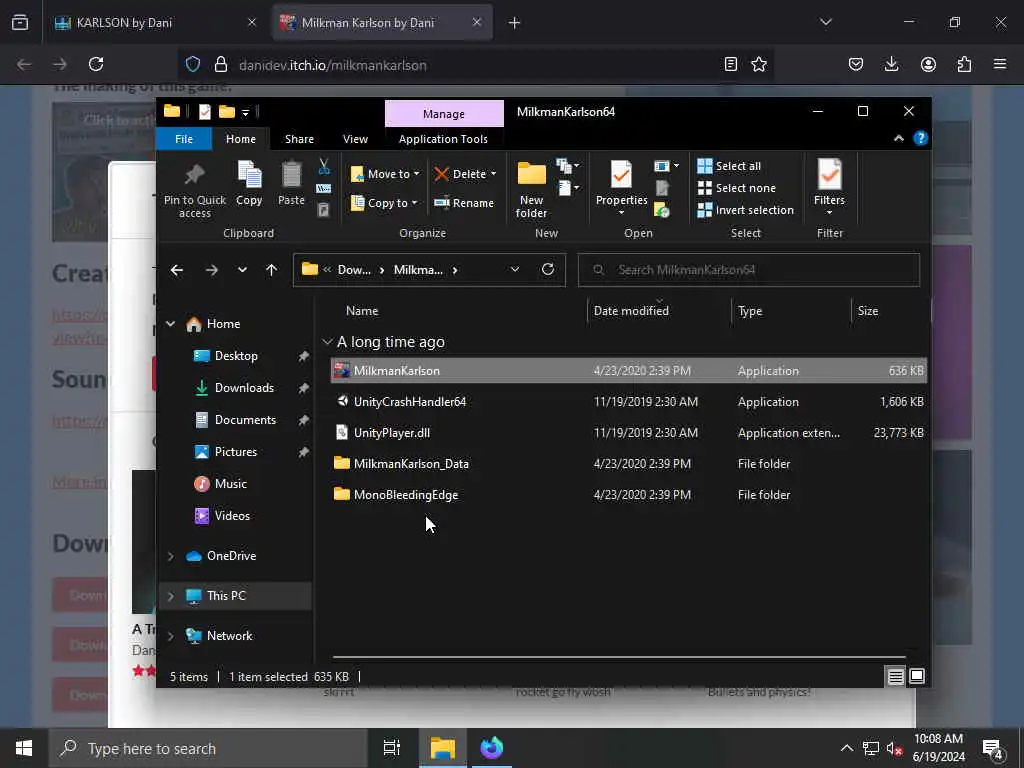The image size is (1024, 768).
Task: Create a New folder from the ribbon
Action: [532, 191]
